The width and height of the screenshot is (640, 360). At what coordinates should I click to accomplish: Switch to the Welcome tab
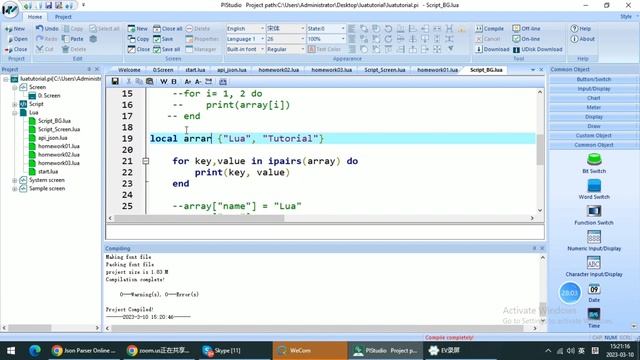[129, 70]
